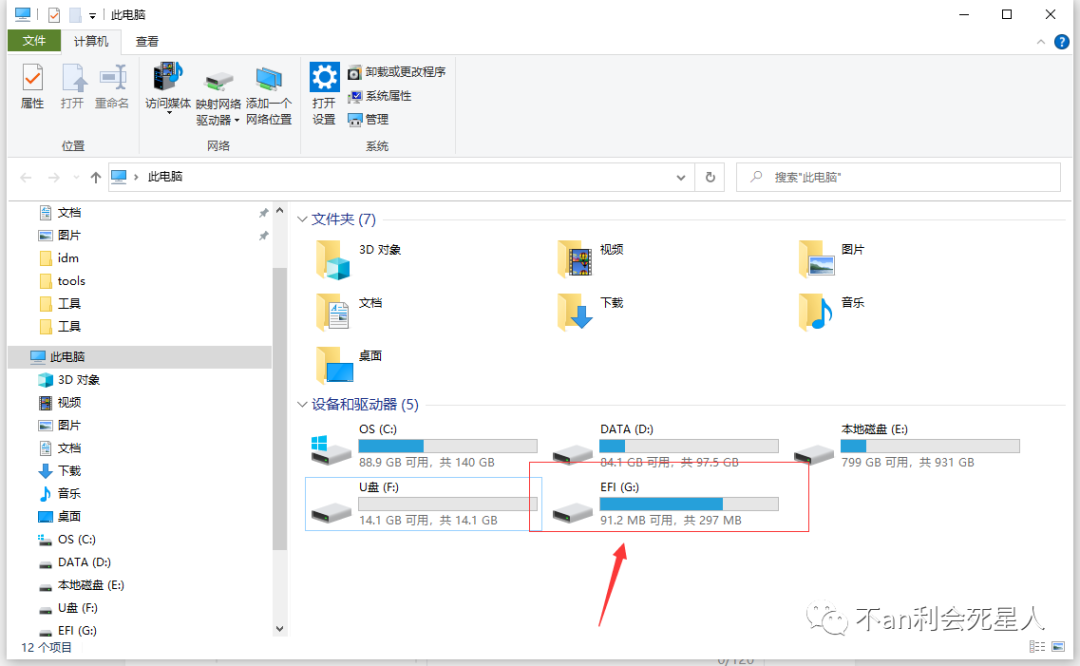The width and height of the screenshot is (1080, 666).
Task: Click navigation pane scroll down arrow
Action: 280,629
